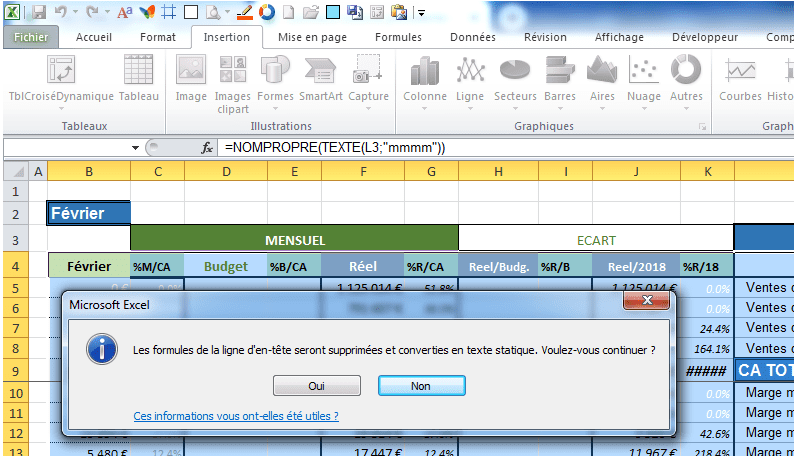Screen dimensions: 794x456
Task: Insert an Image from file
Action: click(x=191, y=79)
